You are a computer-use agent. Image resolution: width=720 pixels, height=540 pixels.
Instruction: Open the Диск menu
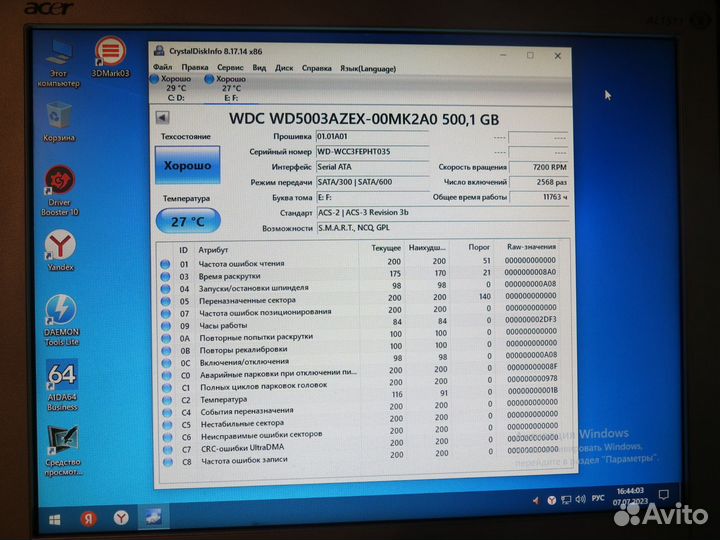point(284,68)
